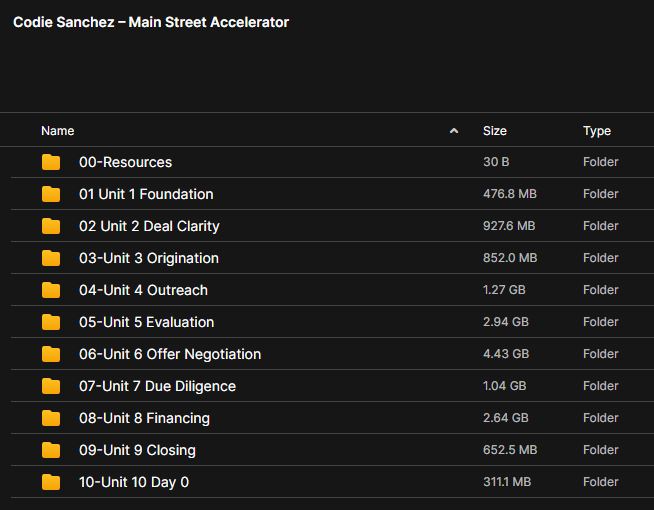Viewport: 654px width, 510px height.
Task: Open the 10-Unit 10 Day 0 folder
Action: click(x=134, y=482)
